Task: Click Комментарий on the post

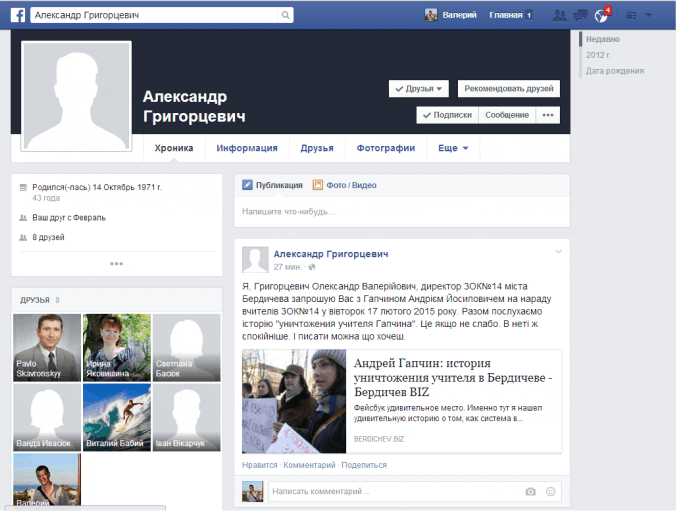Action: [x=309, y=465]
